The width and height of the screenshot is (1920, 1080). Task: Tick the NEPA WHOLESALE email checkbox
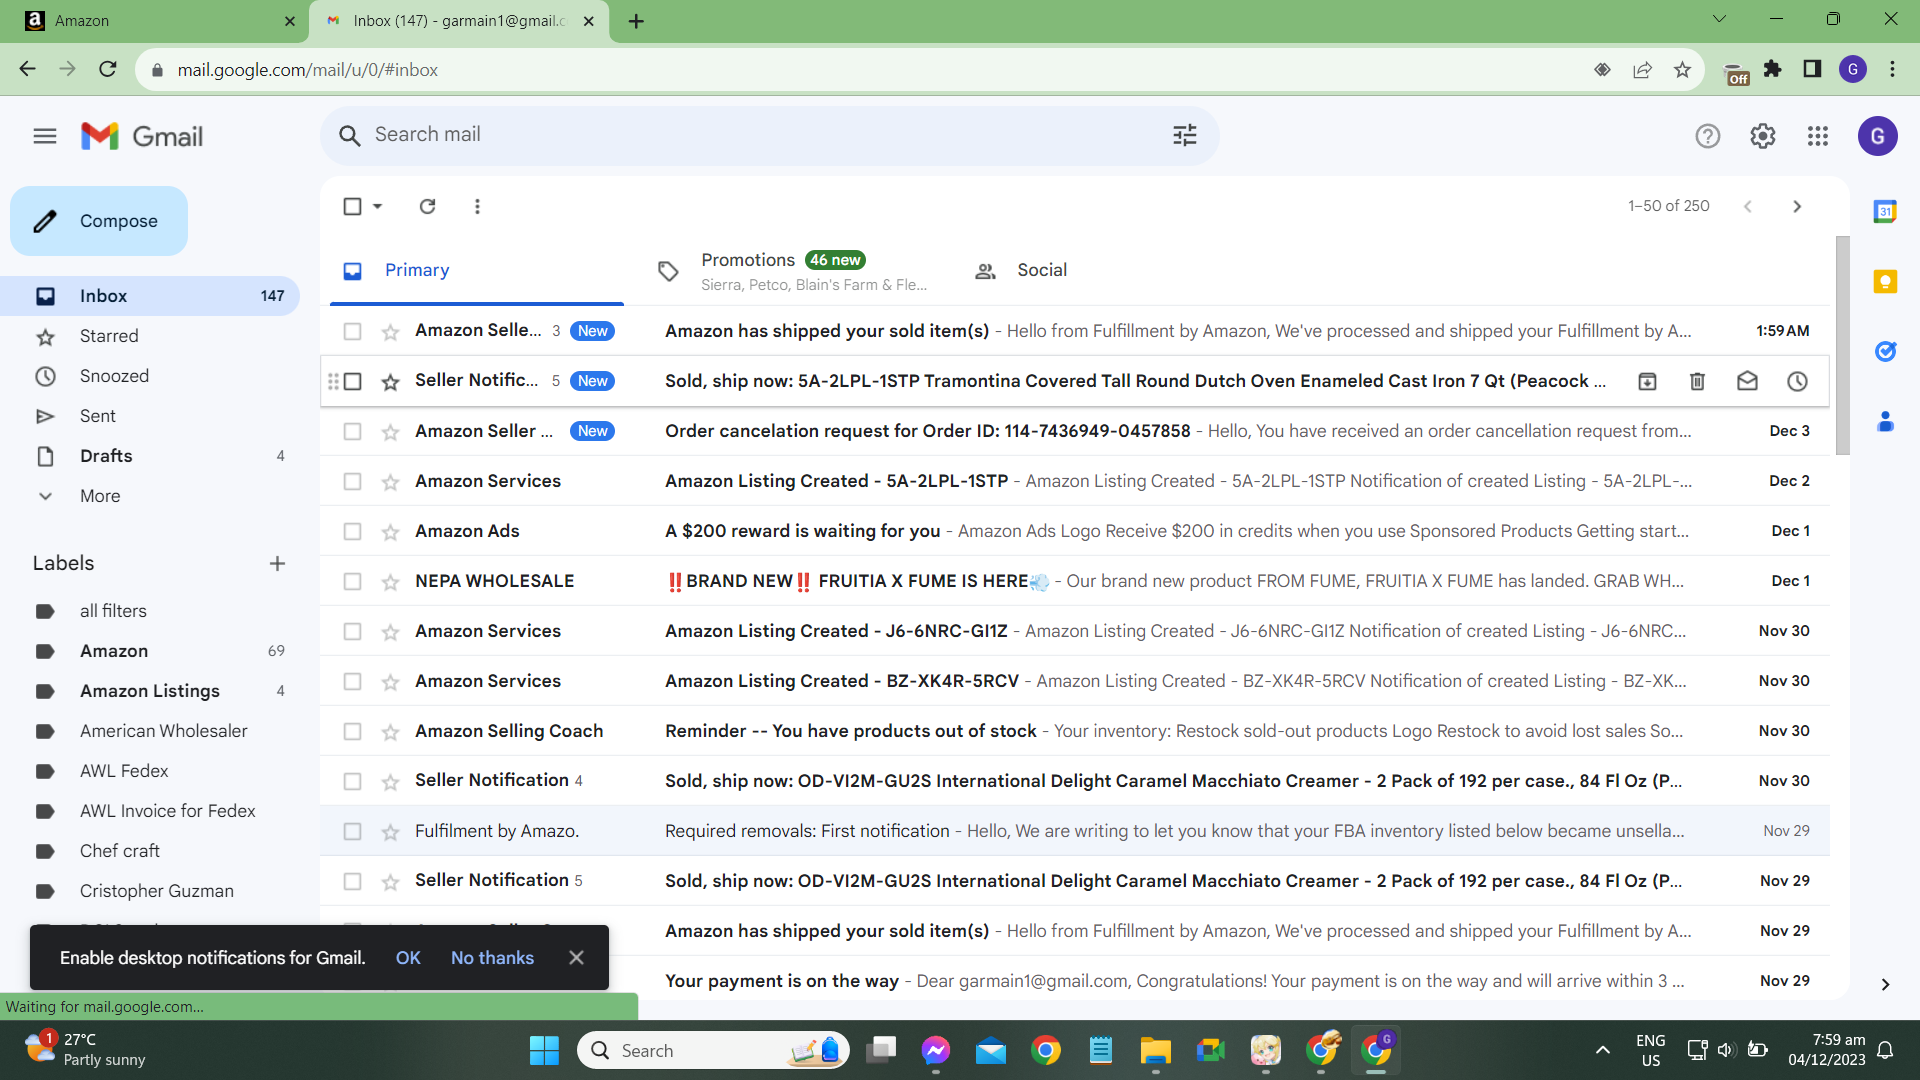tap(352, 581)
